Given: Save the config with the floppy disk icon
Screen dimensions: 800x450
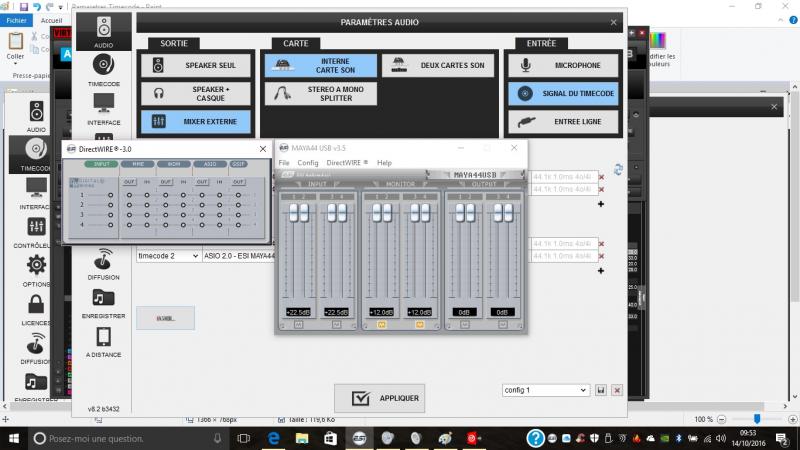Looking at the screenshot, I should 601,390.
